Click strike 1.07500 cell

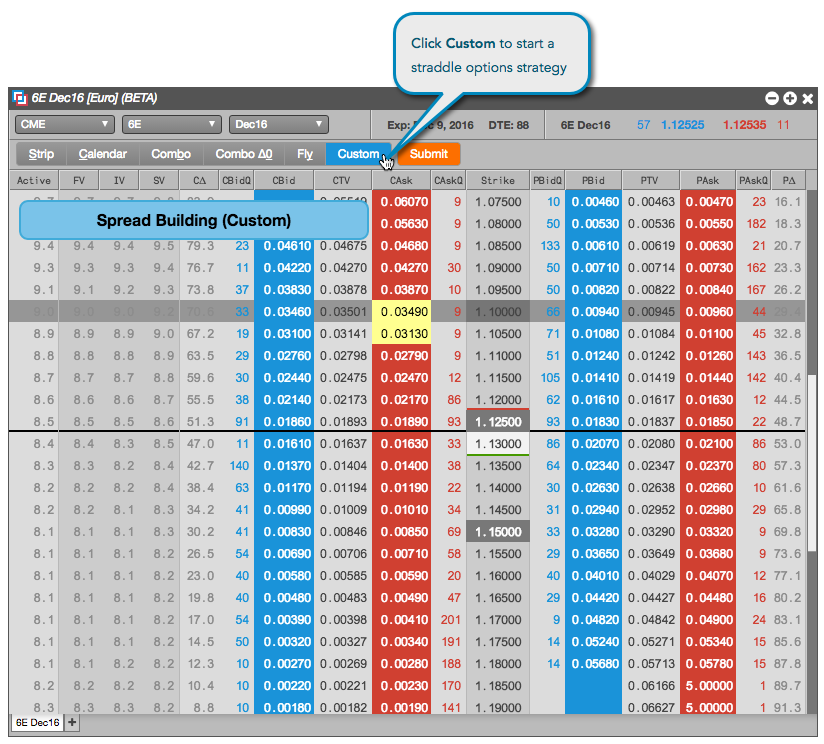[498, 202]
